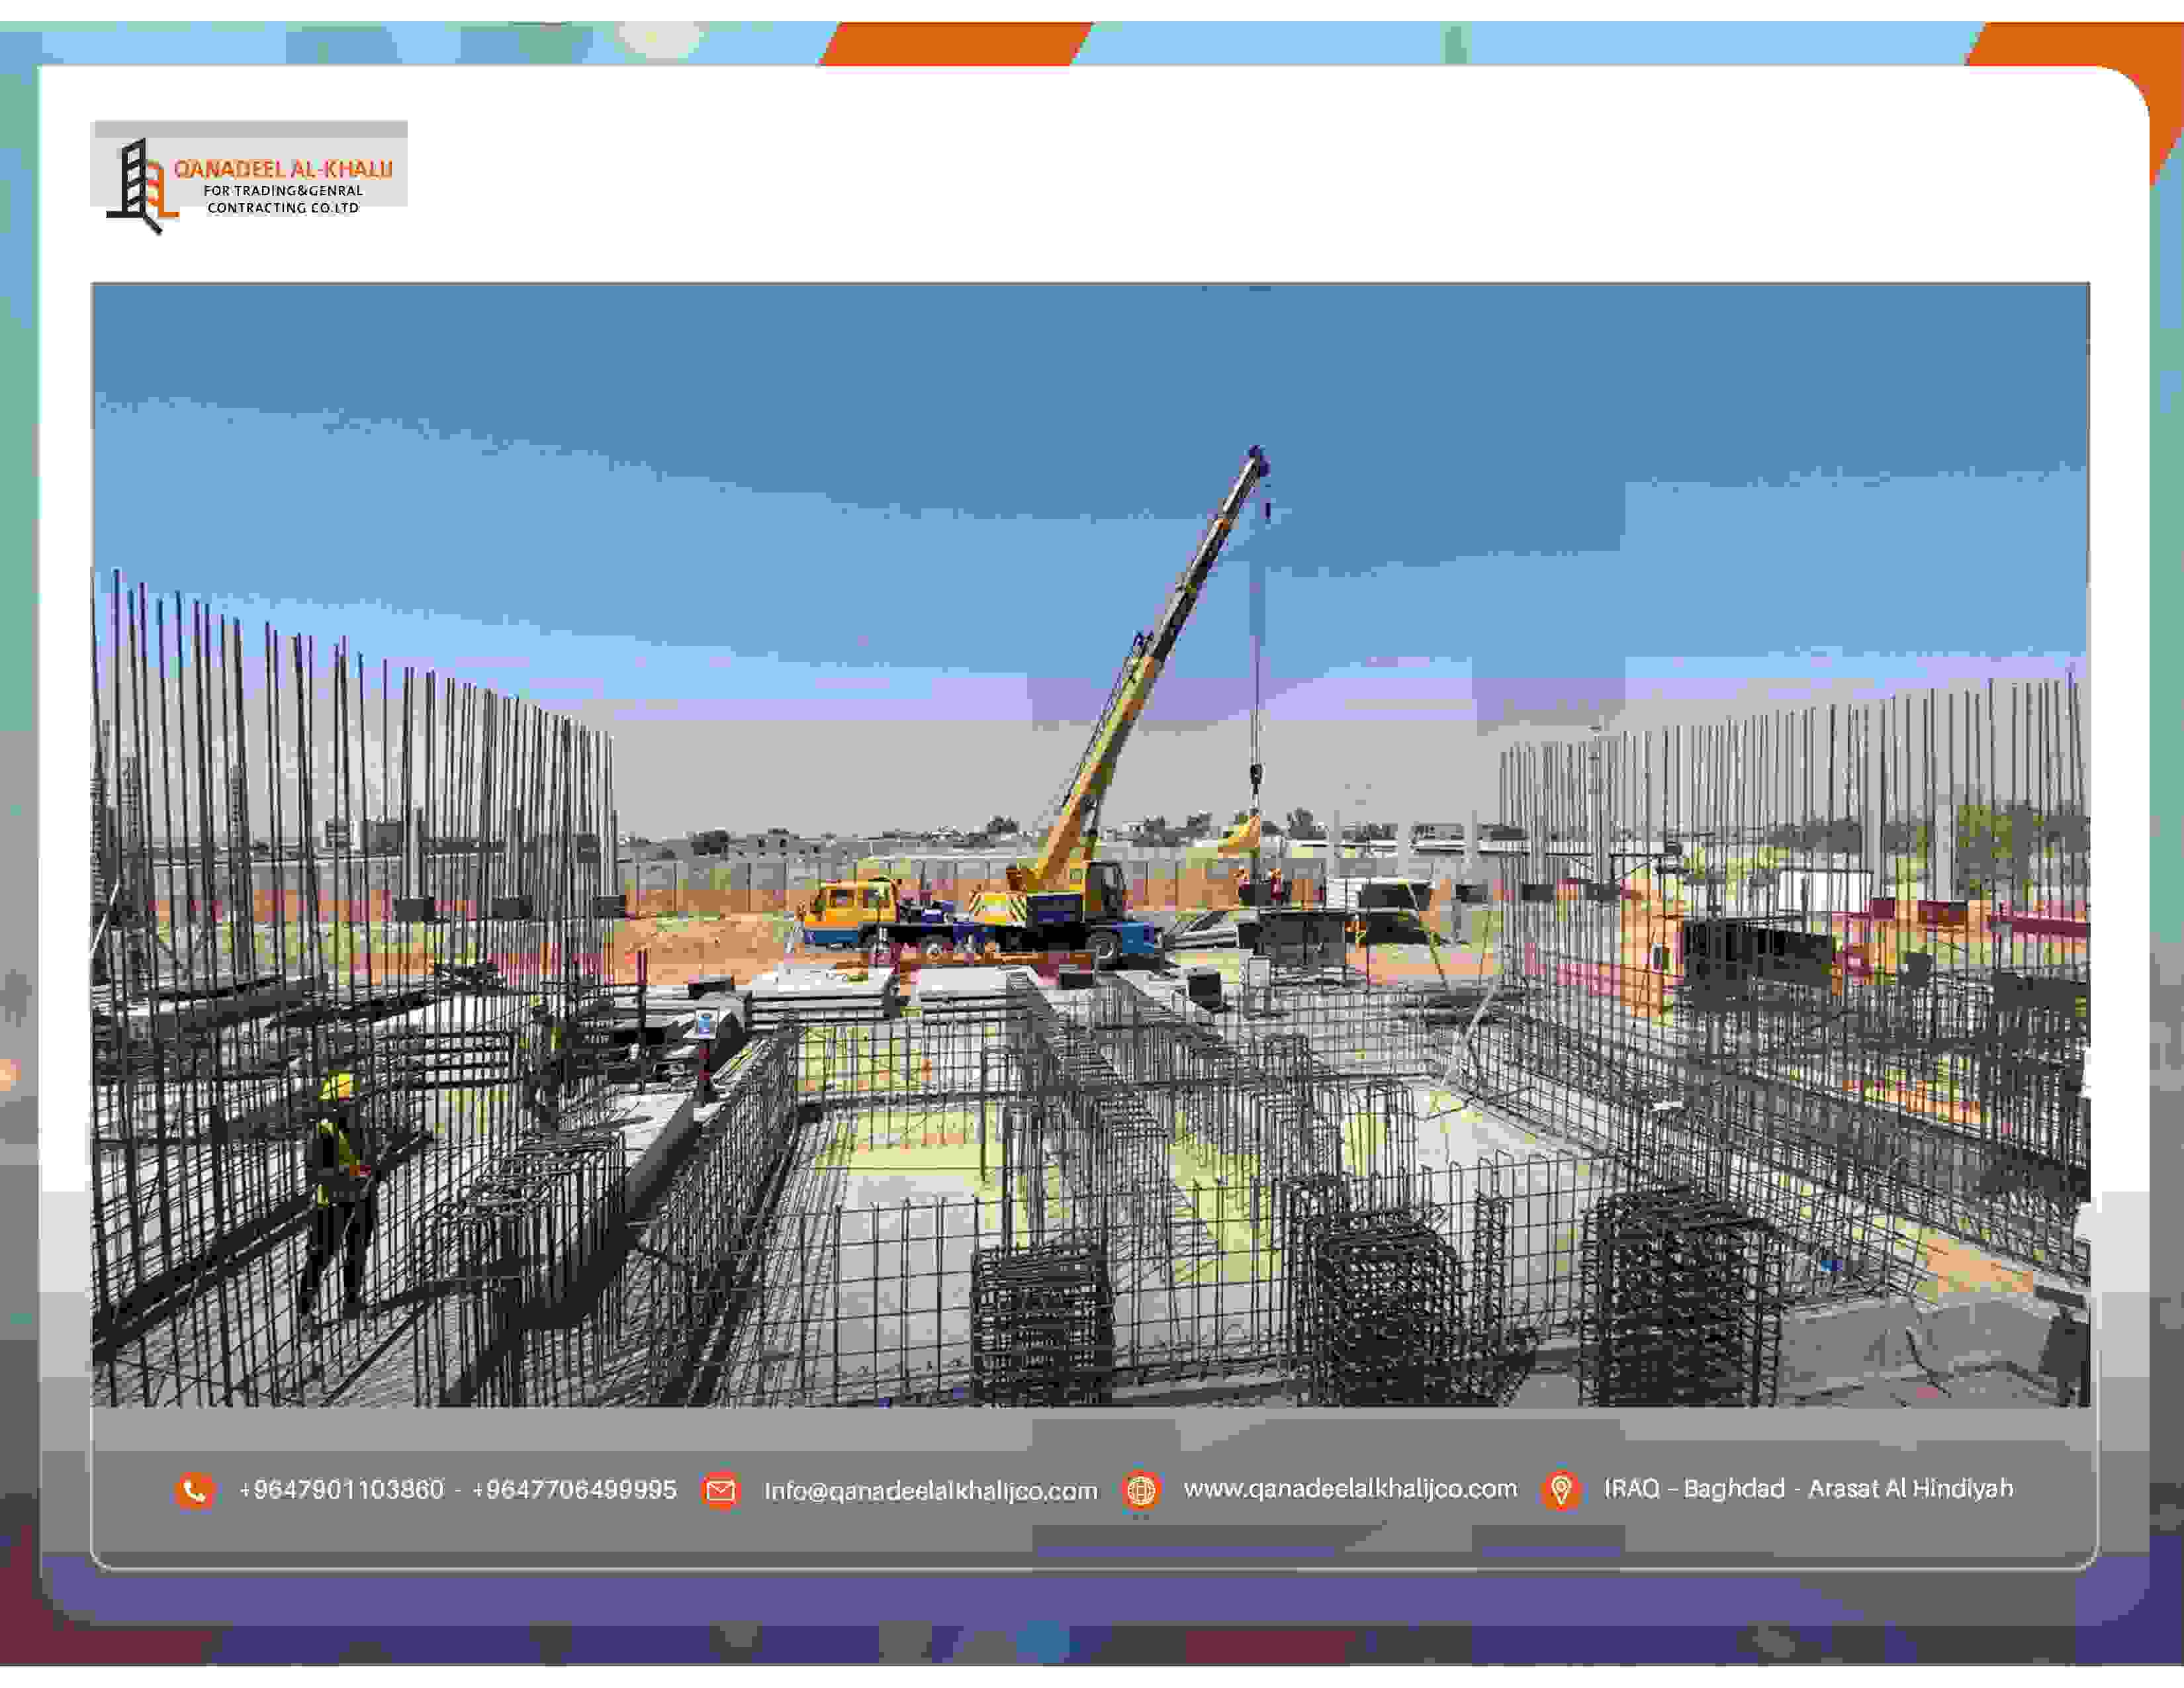
Task: Click 'CONTRACTING CO.LTD' text in logo
Action: click(283, 208)
